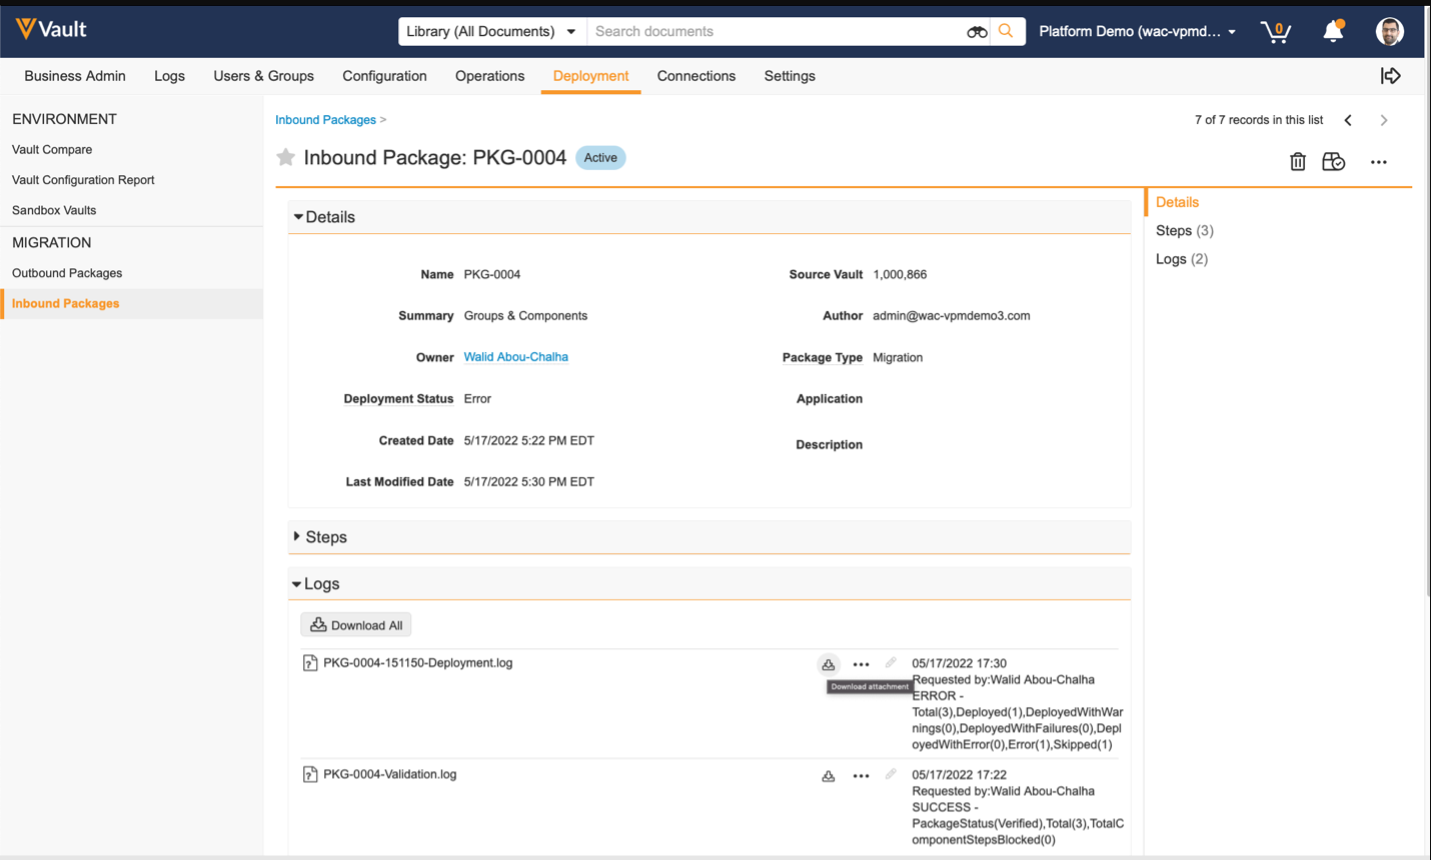Viewport: 1431px width, 860px height.
Task: Open the collapse sidebar arrow icon
Action: point(1390,76)
